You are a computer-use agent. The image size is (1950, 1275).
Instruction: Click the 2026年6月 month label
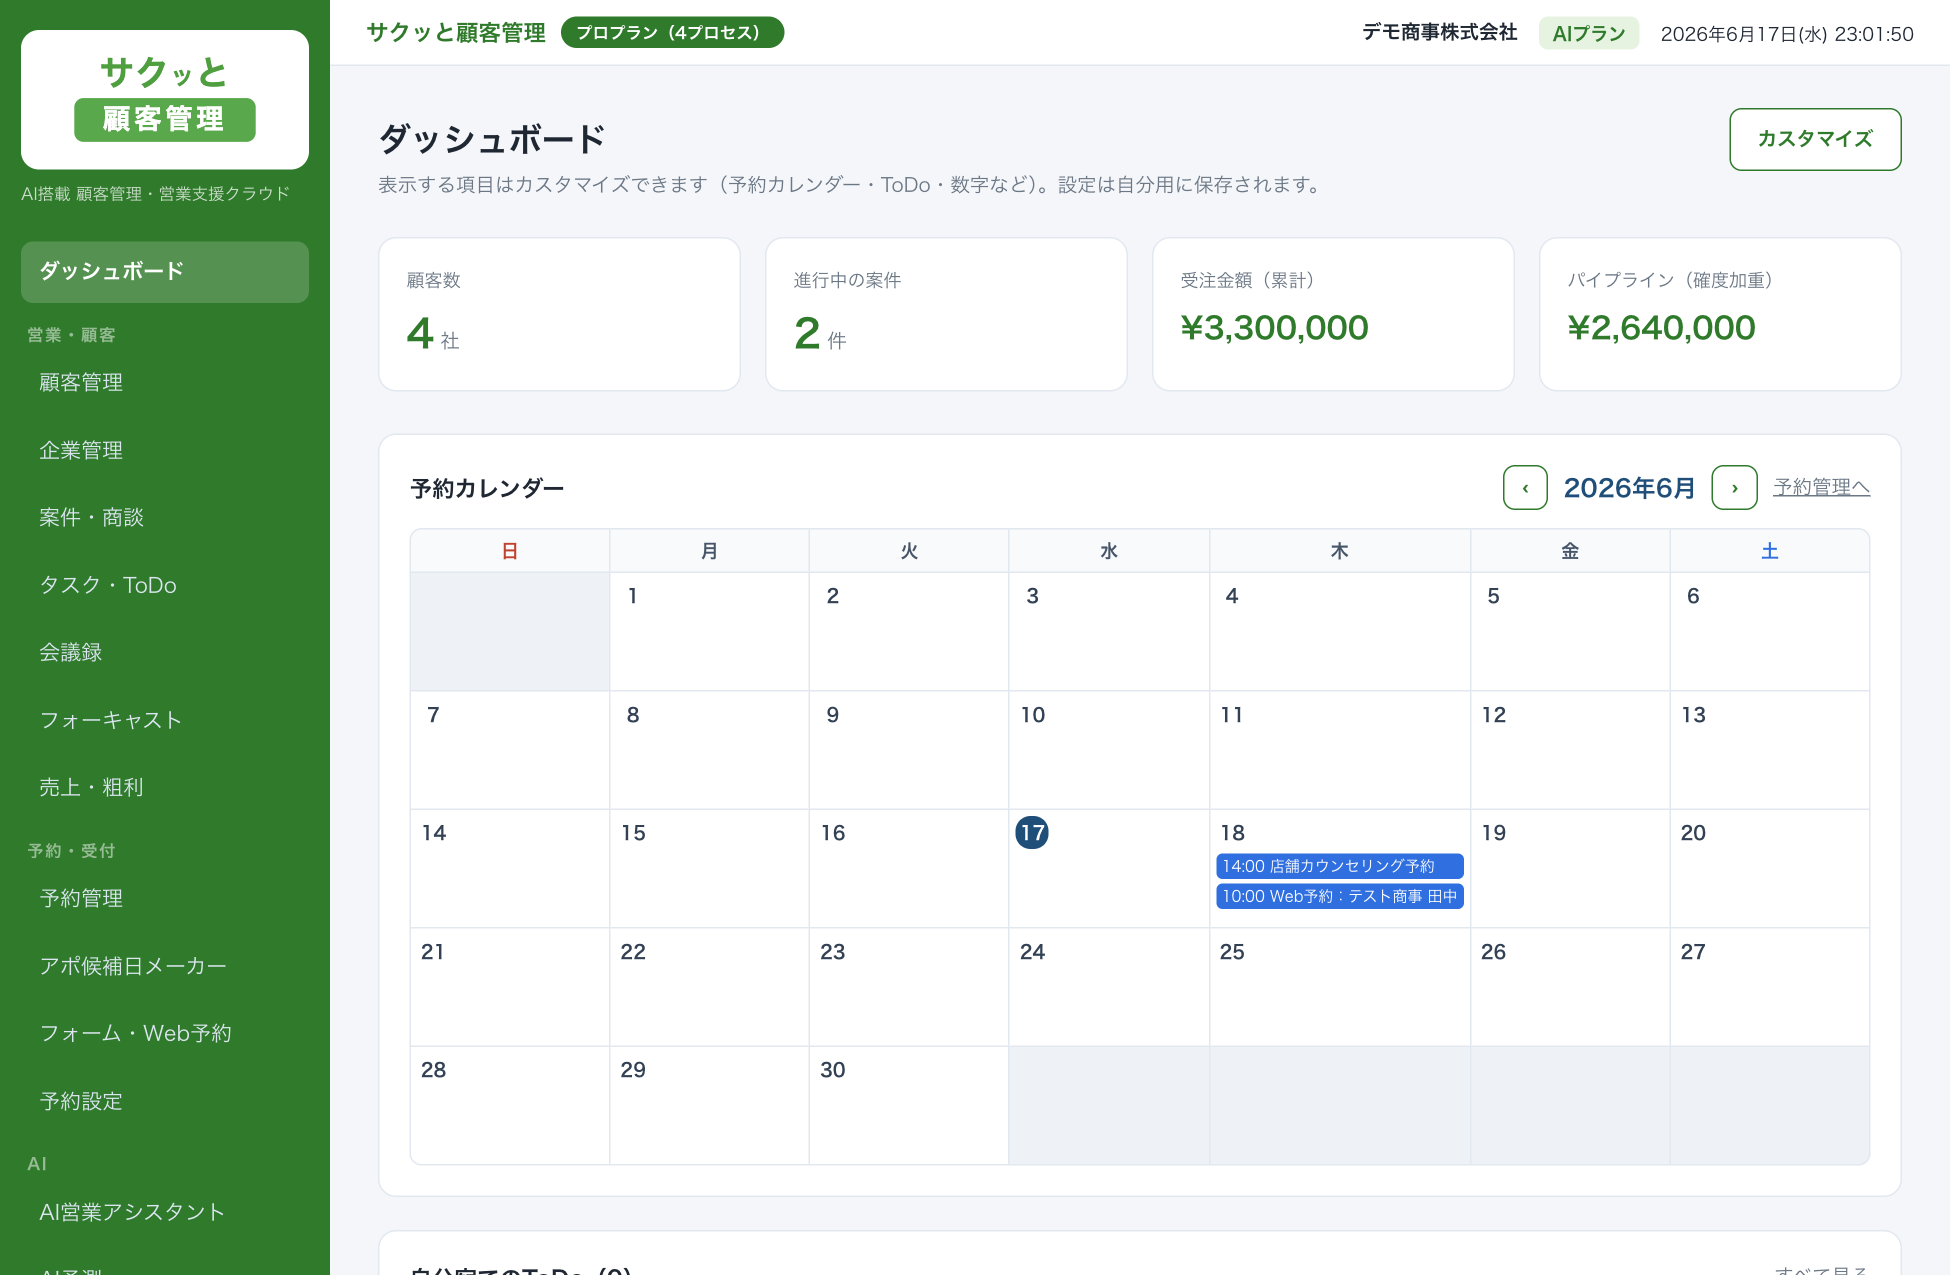click(x=1629, y=488)
